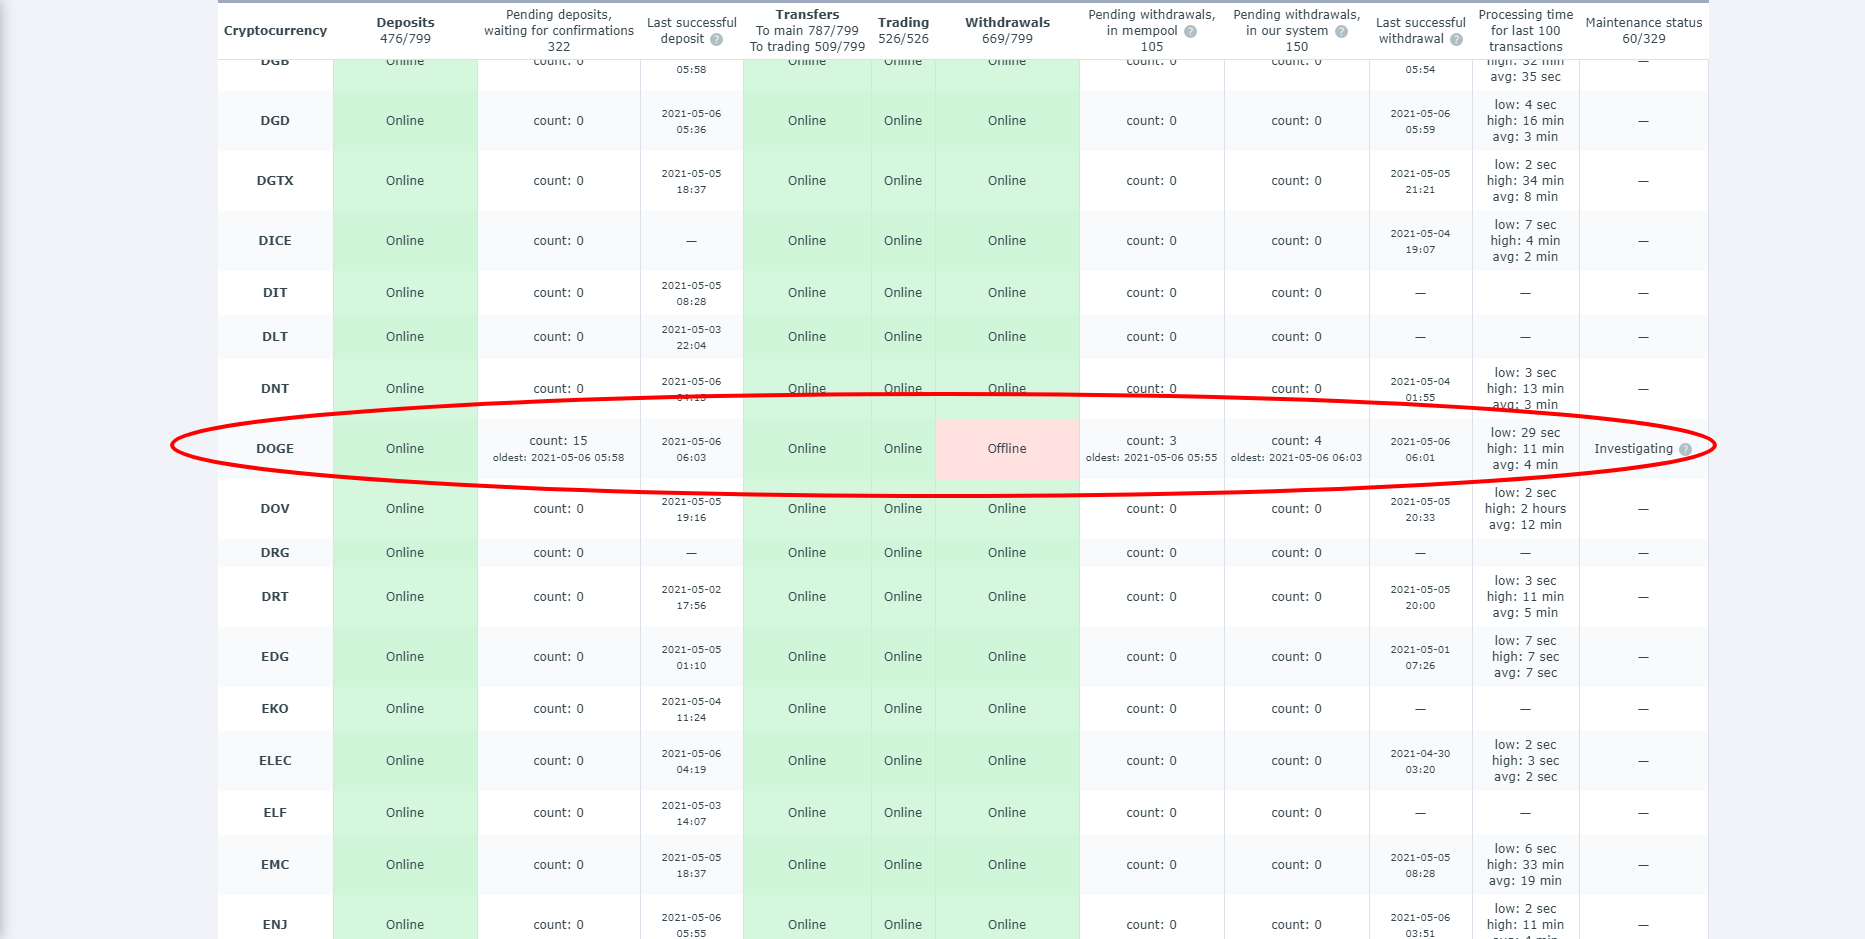Select the "Online" transfers status for DRG
This screenshot has width=1865, height=939.
pyautogui.click(x=807, y=553)
